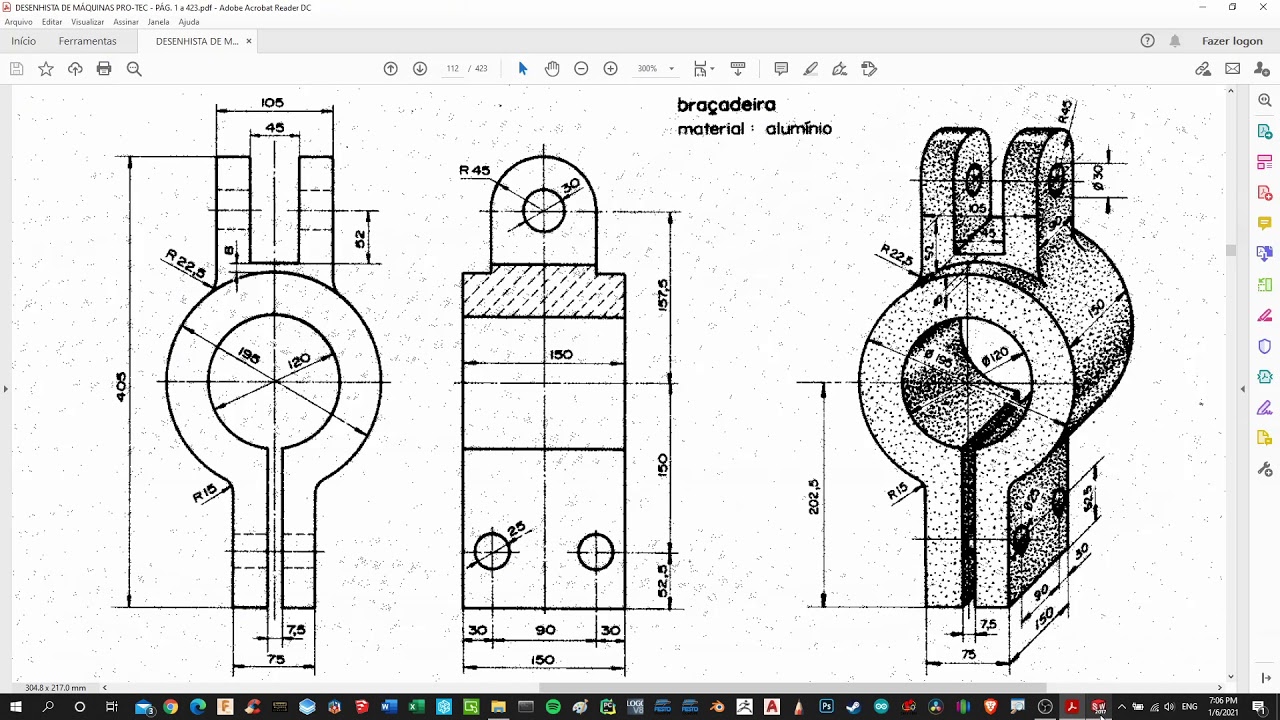Click the page number field showing 112
This screenshot has width=1280, height=720.
(x=452, y=69)
